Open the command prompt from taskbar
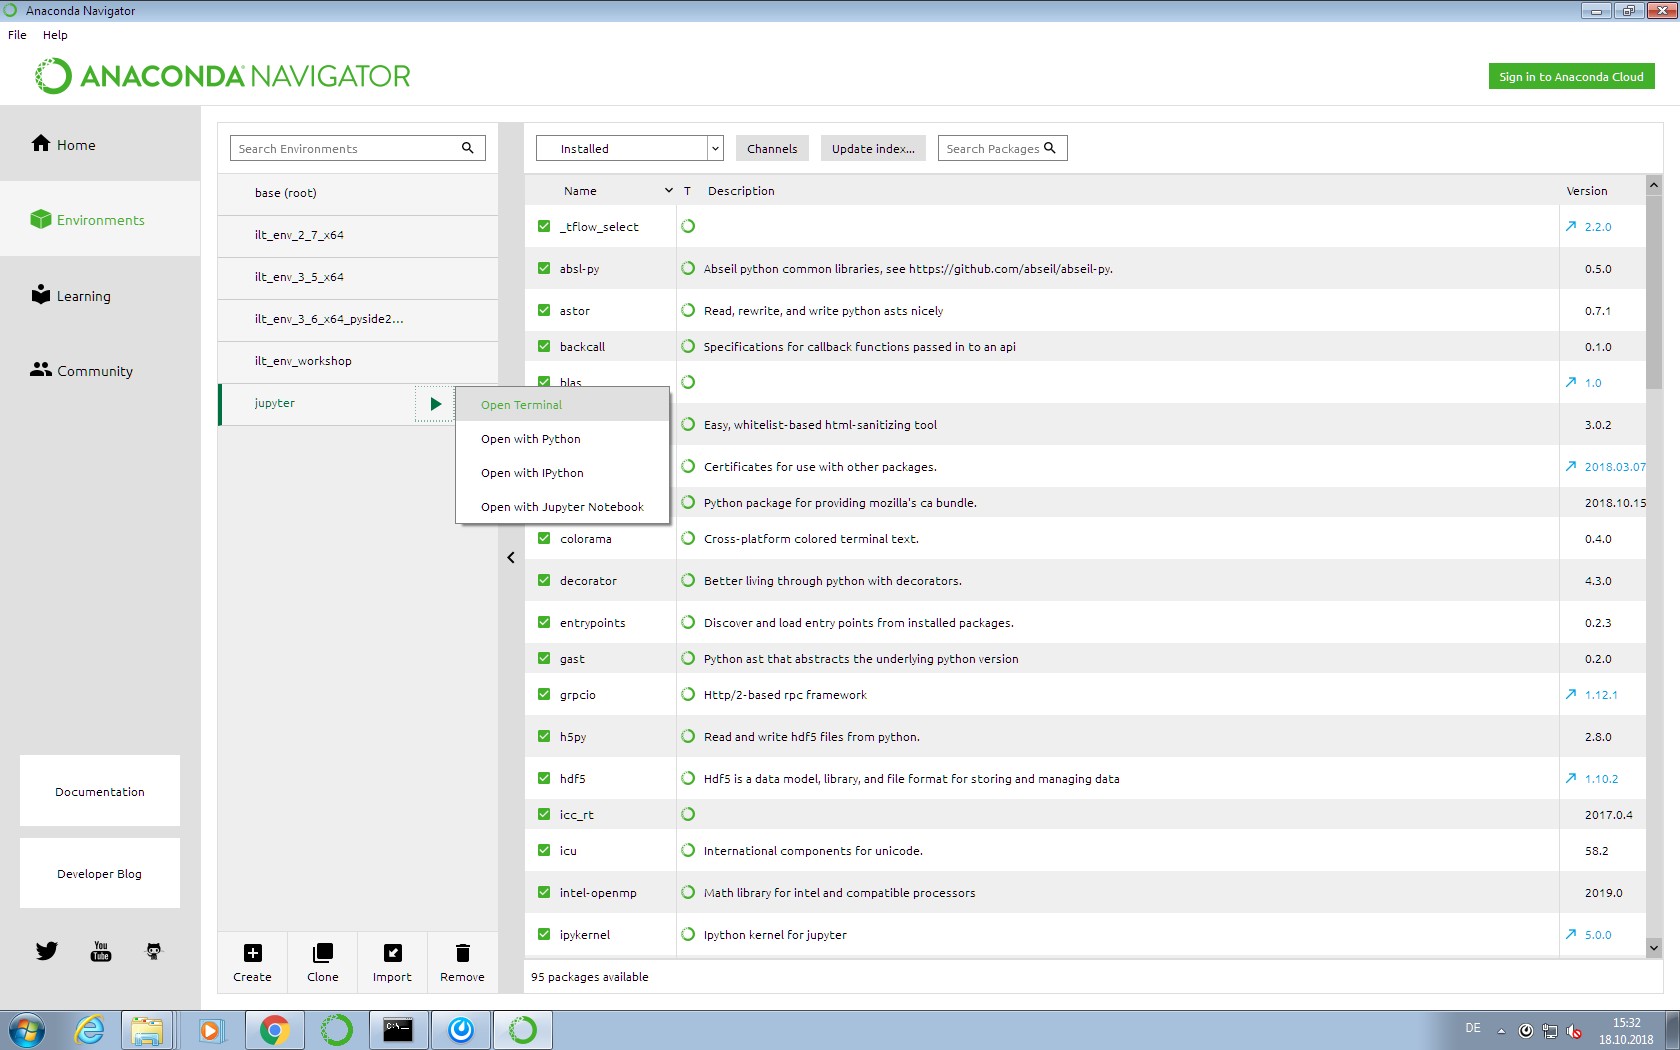The width and height of the screenshot is (1680, 1050). point(398,1030)
